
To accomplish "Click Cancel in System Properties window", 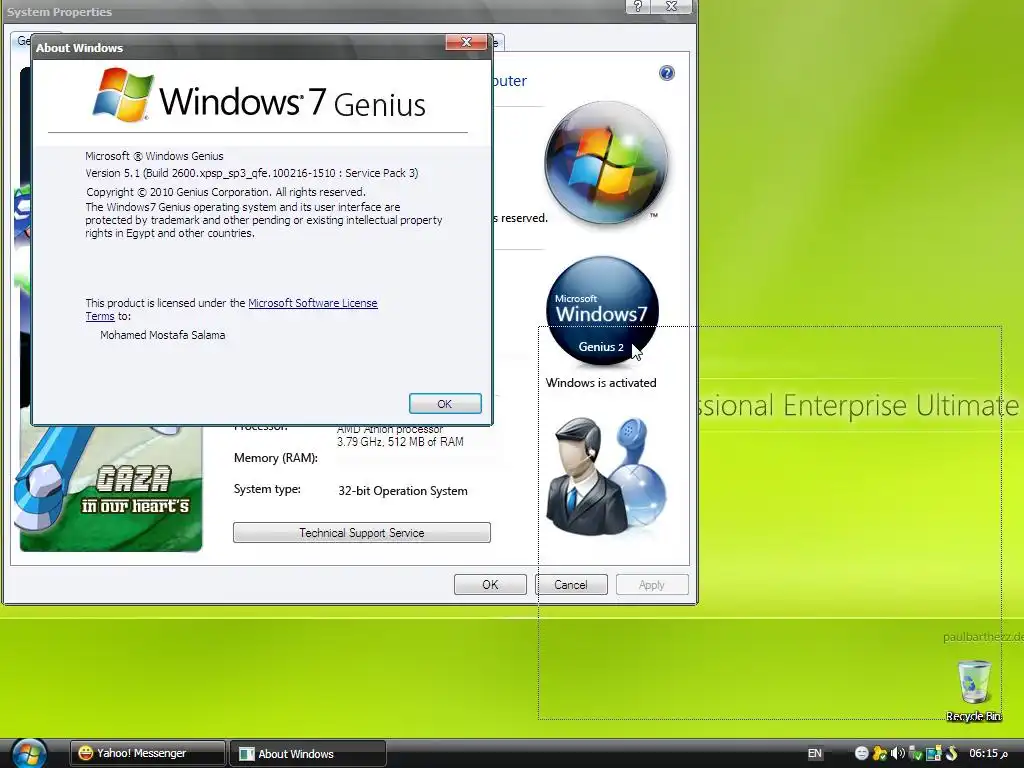I will pos(571,584).
